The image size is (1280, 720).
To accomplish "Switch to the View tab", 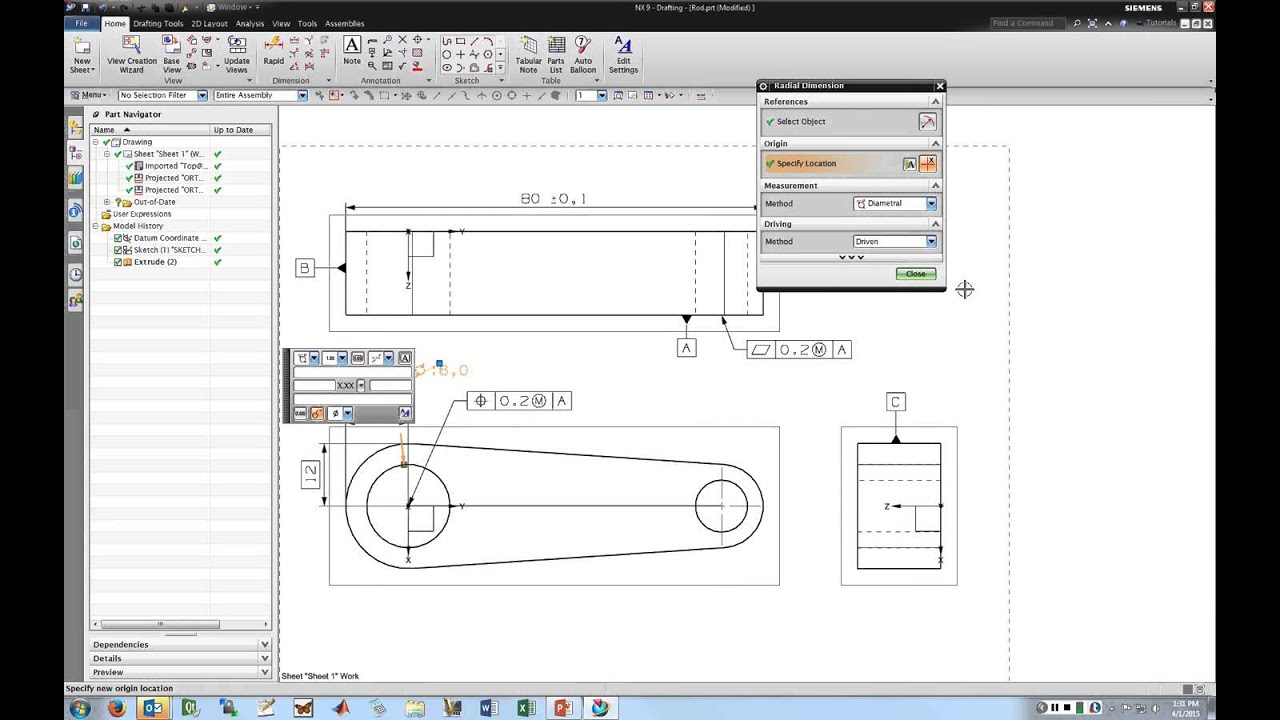I will pos(281,23).
